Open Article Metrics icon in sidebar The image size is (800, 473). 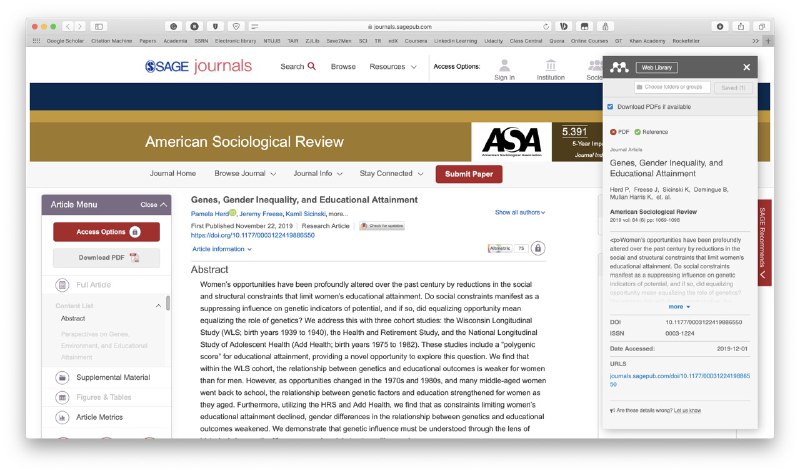point(62,417)
